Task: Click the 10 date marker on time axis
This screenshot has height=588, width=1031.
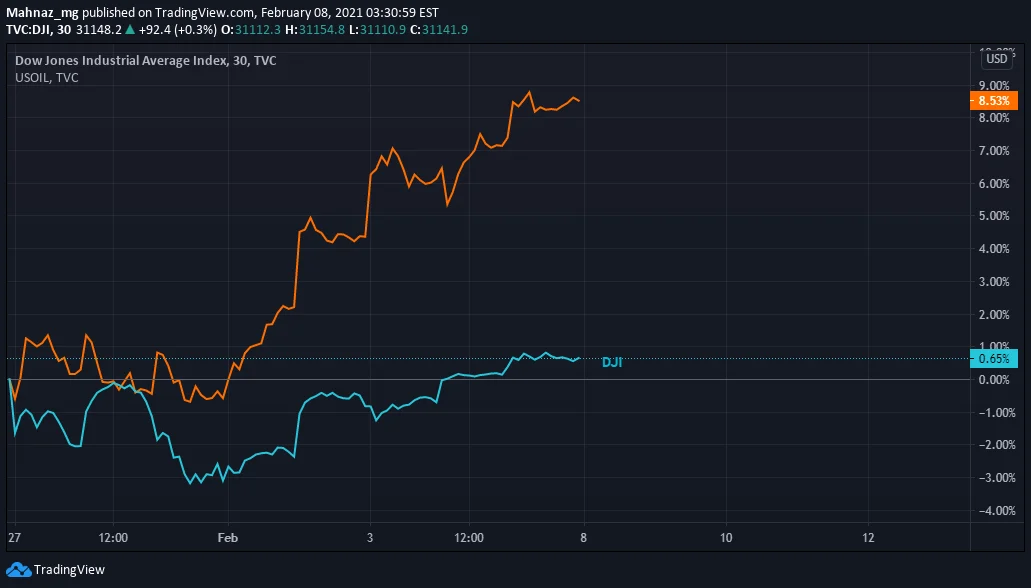Action: point(726,537)
